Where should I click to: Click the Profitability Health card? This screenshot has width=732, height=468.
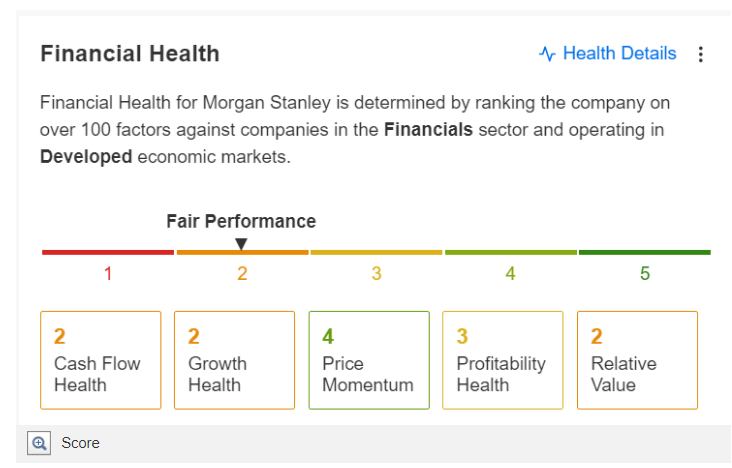(502, 360)
